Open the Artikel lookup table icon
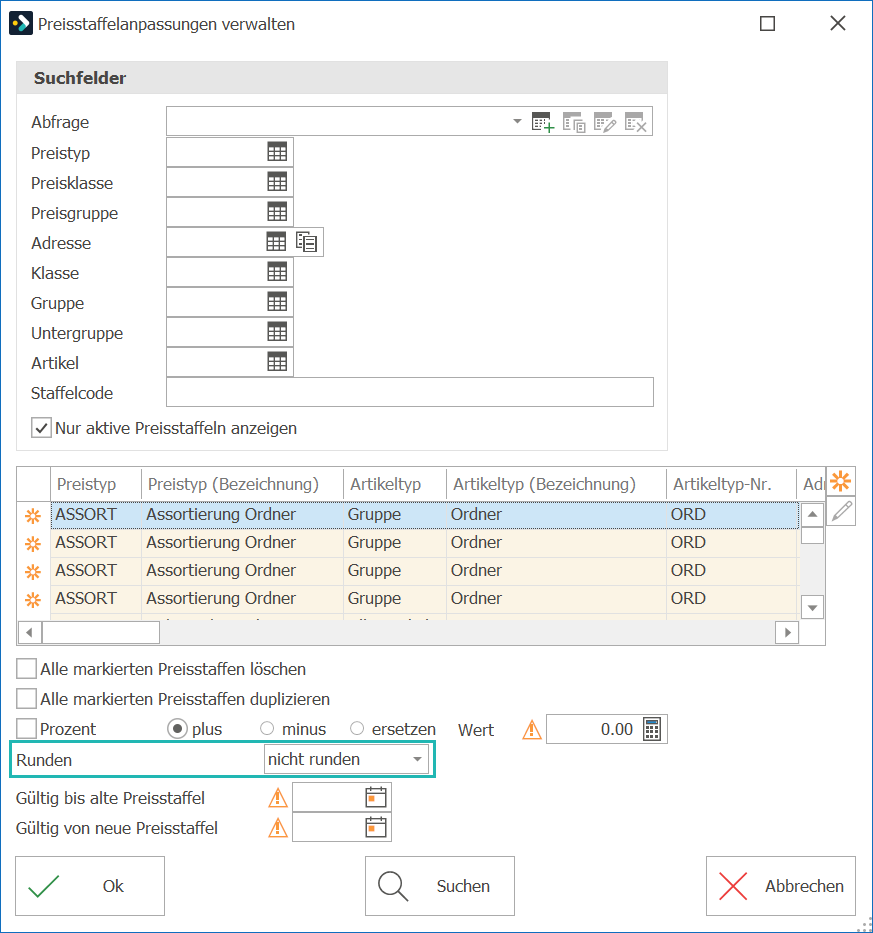The height and width of the screenshot is (933, 873). pyautogui.click(x=277, y=362)
